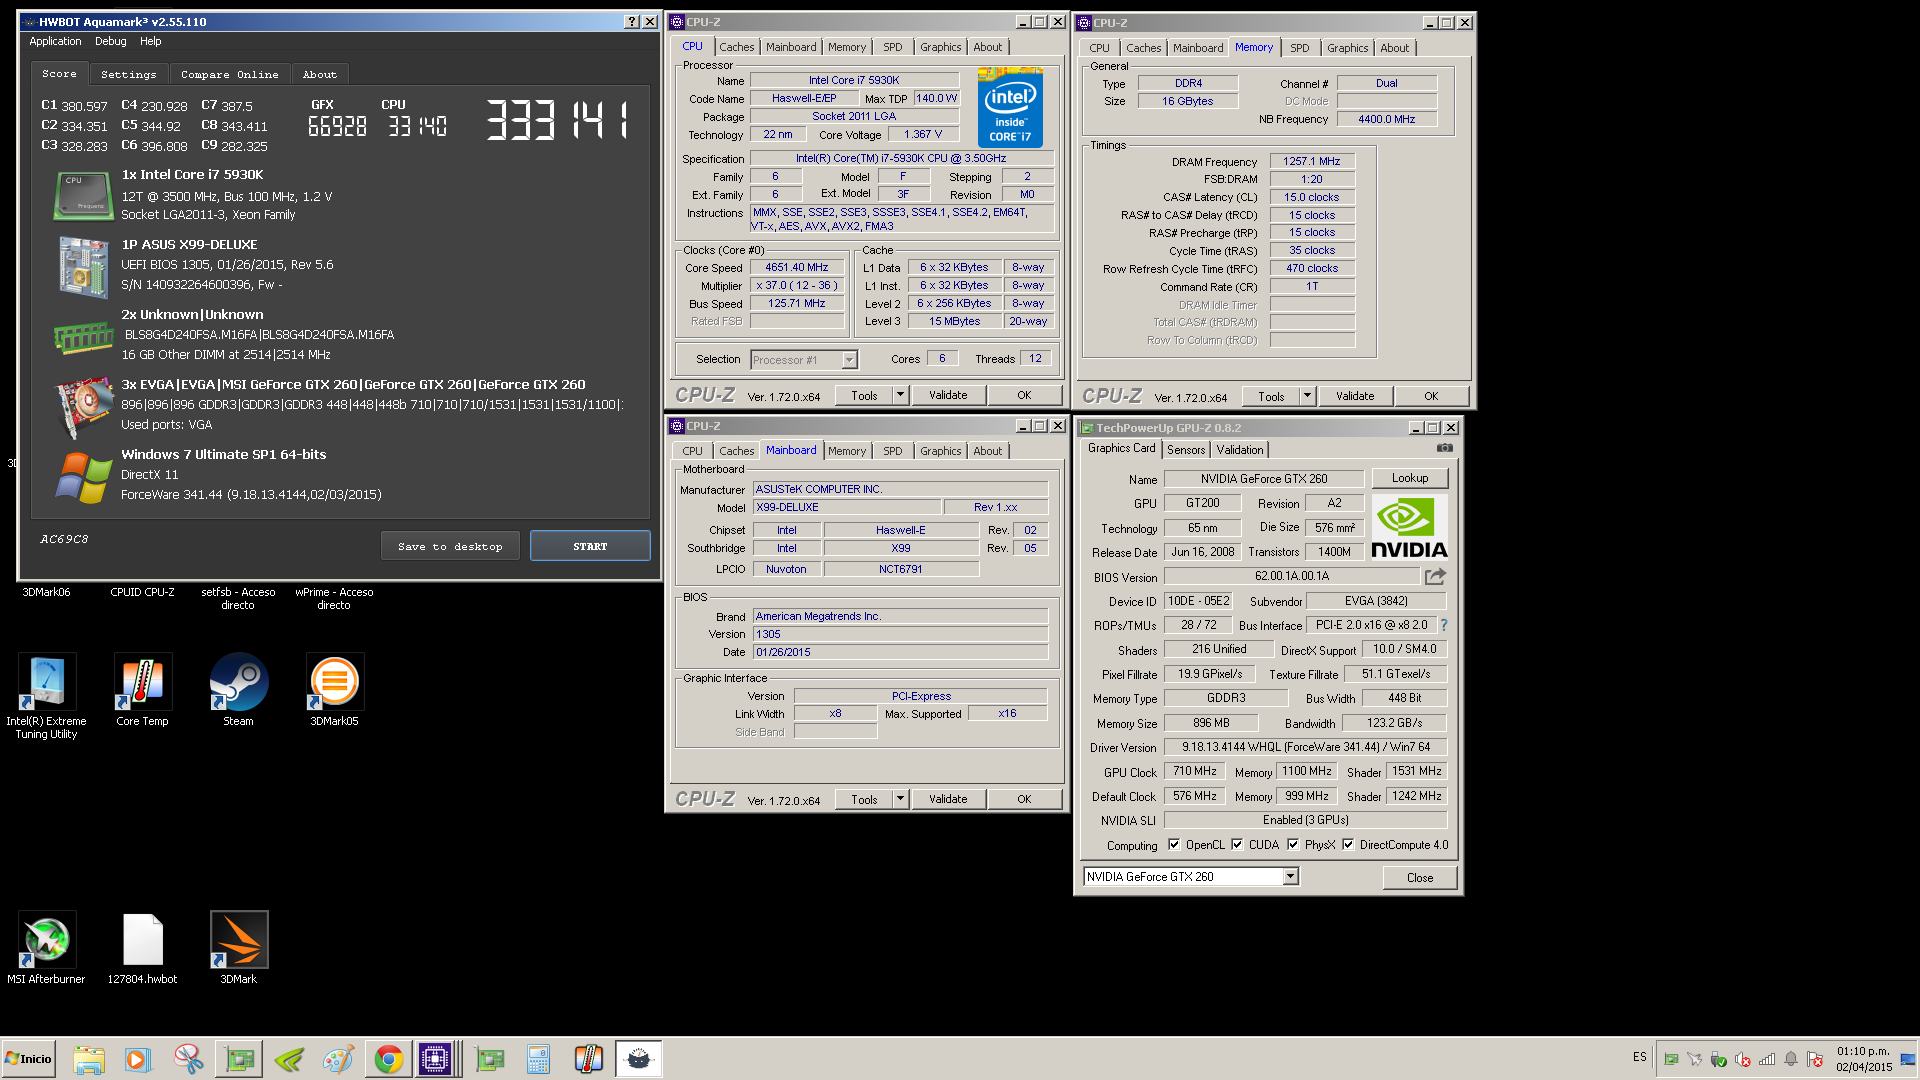The image size is (1920, 1080).
Task: Click the ES language indicator in taskbar
Action: pyautogui.click(x=1640, y=1057)
